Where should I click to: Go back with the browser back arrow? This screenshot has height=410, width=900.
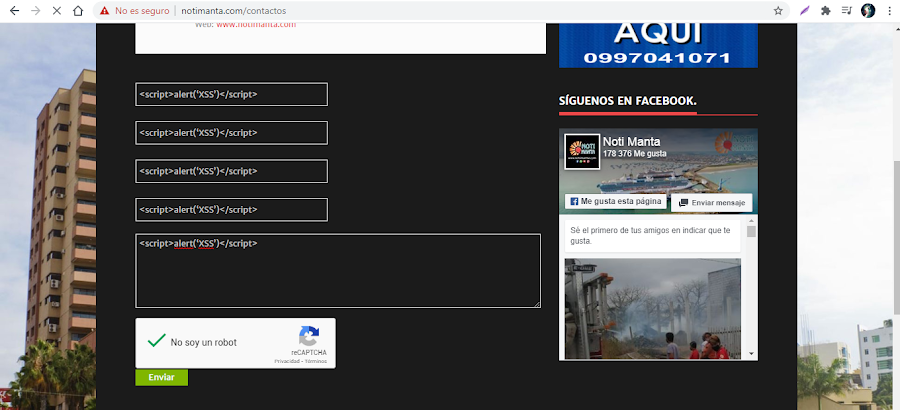point(14,11)
